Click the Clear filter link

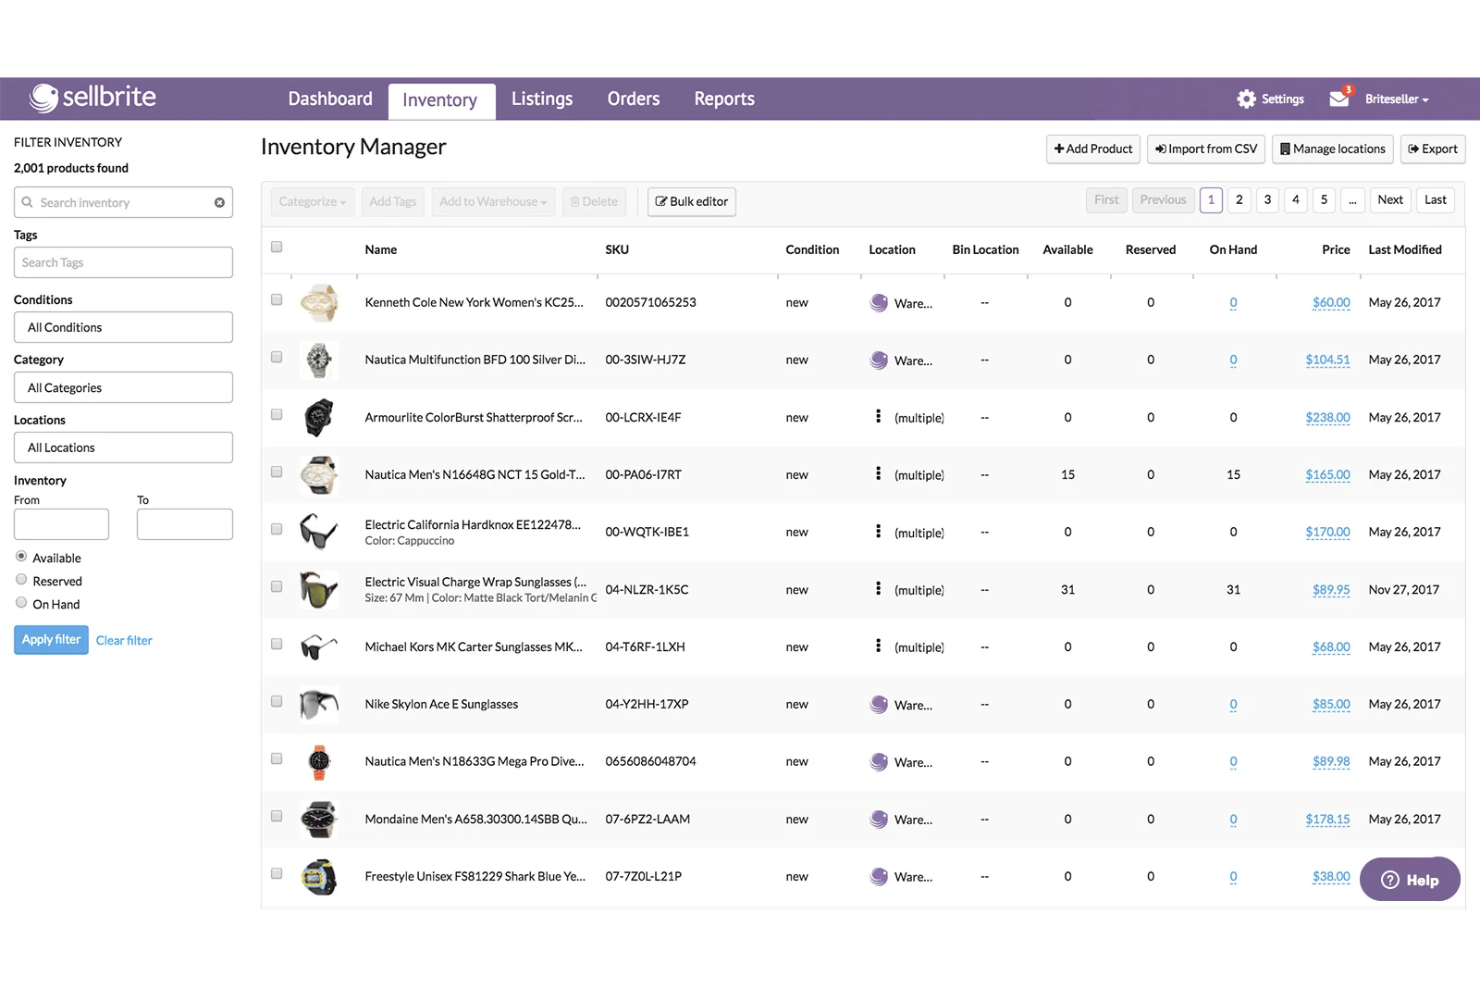124,640
